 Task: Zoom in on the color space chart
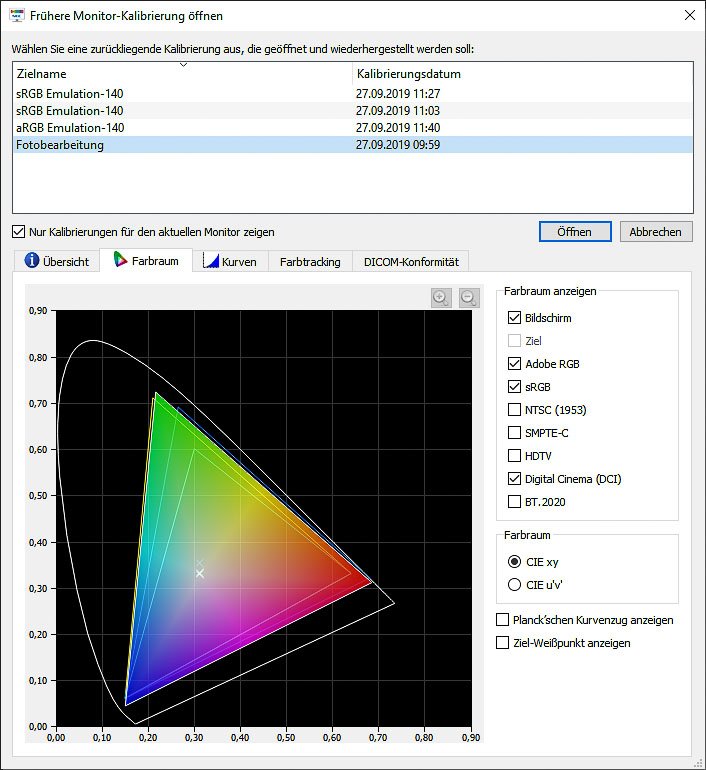[x=441, y=298]
